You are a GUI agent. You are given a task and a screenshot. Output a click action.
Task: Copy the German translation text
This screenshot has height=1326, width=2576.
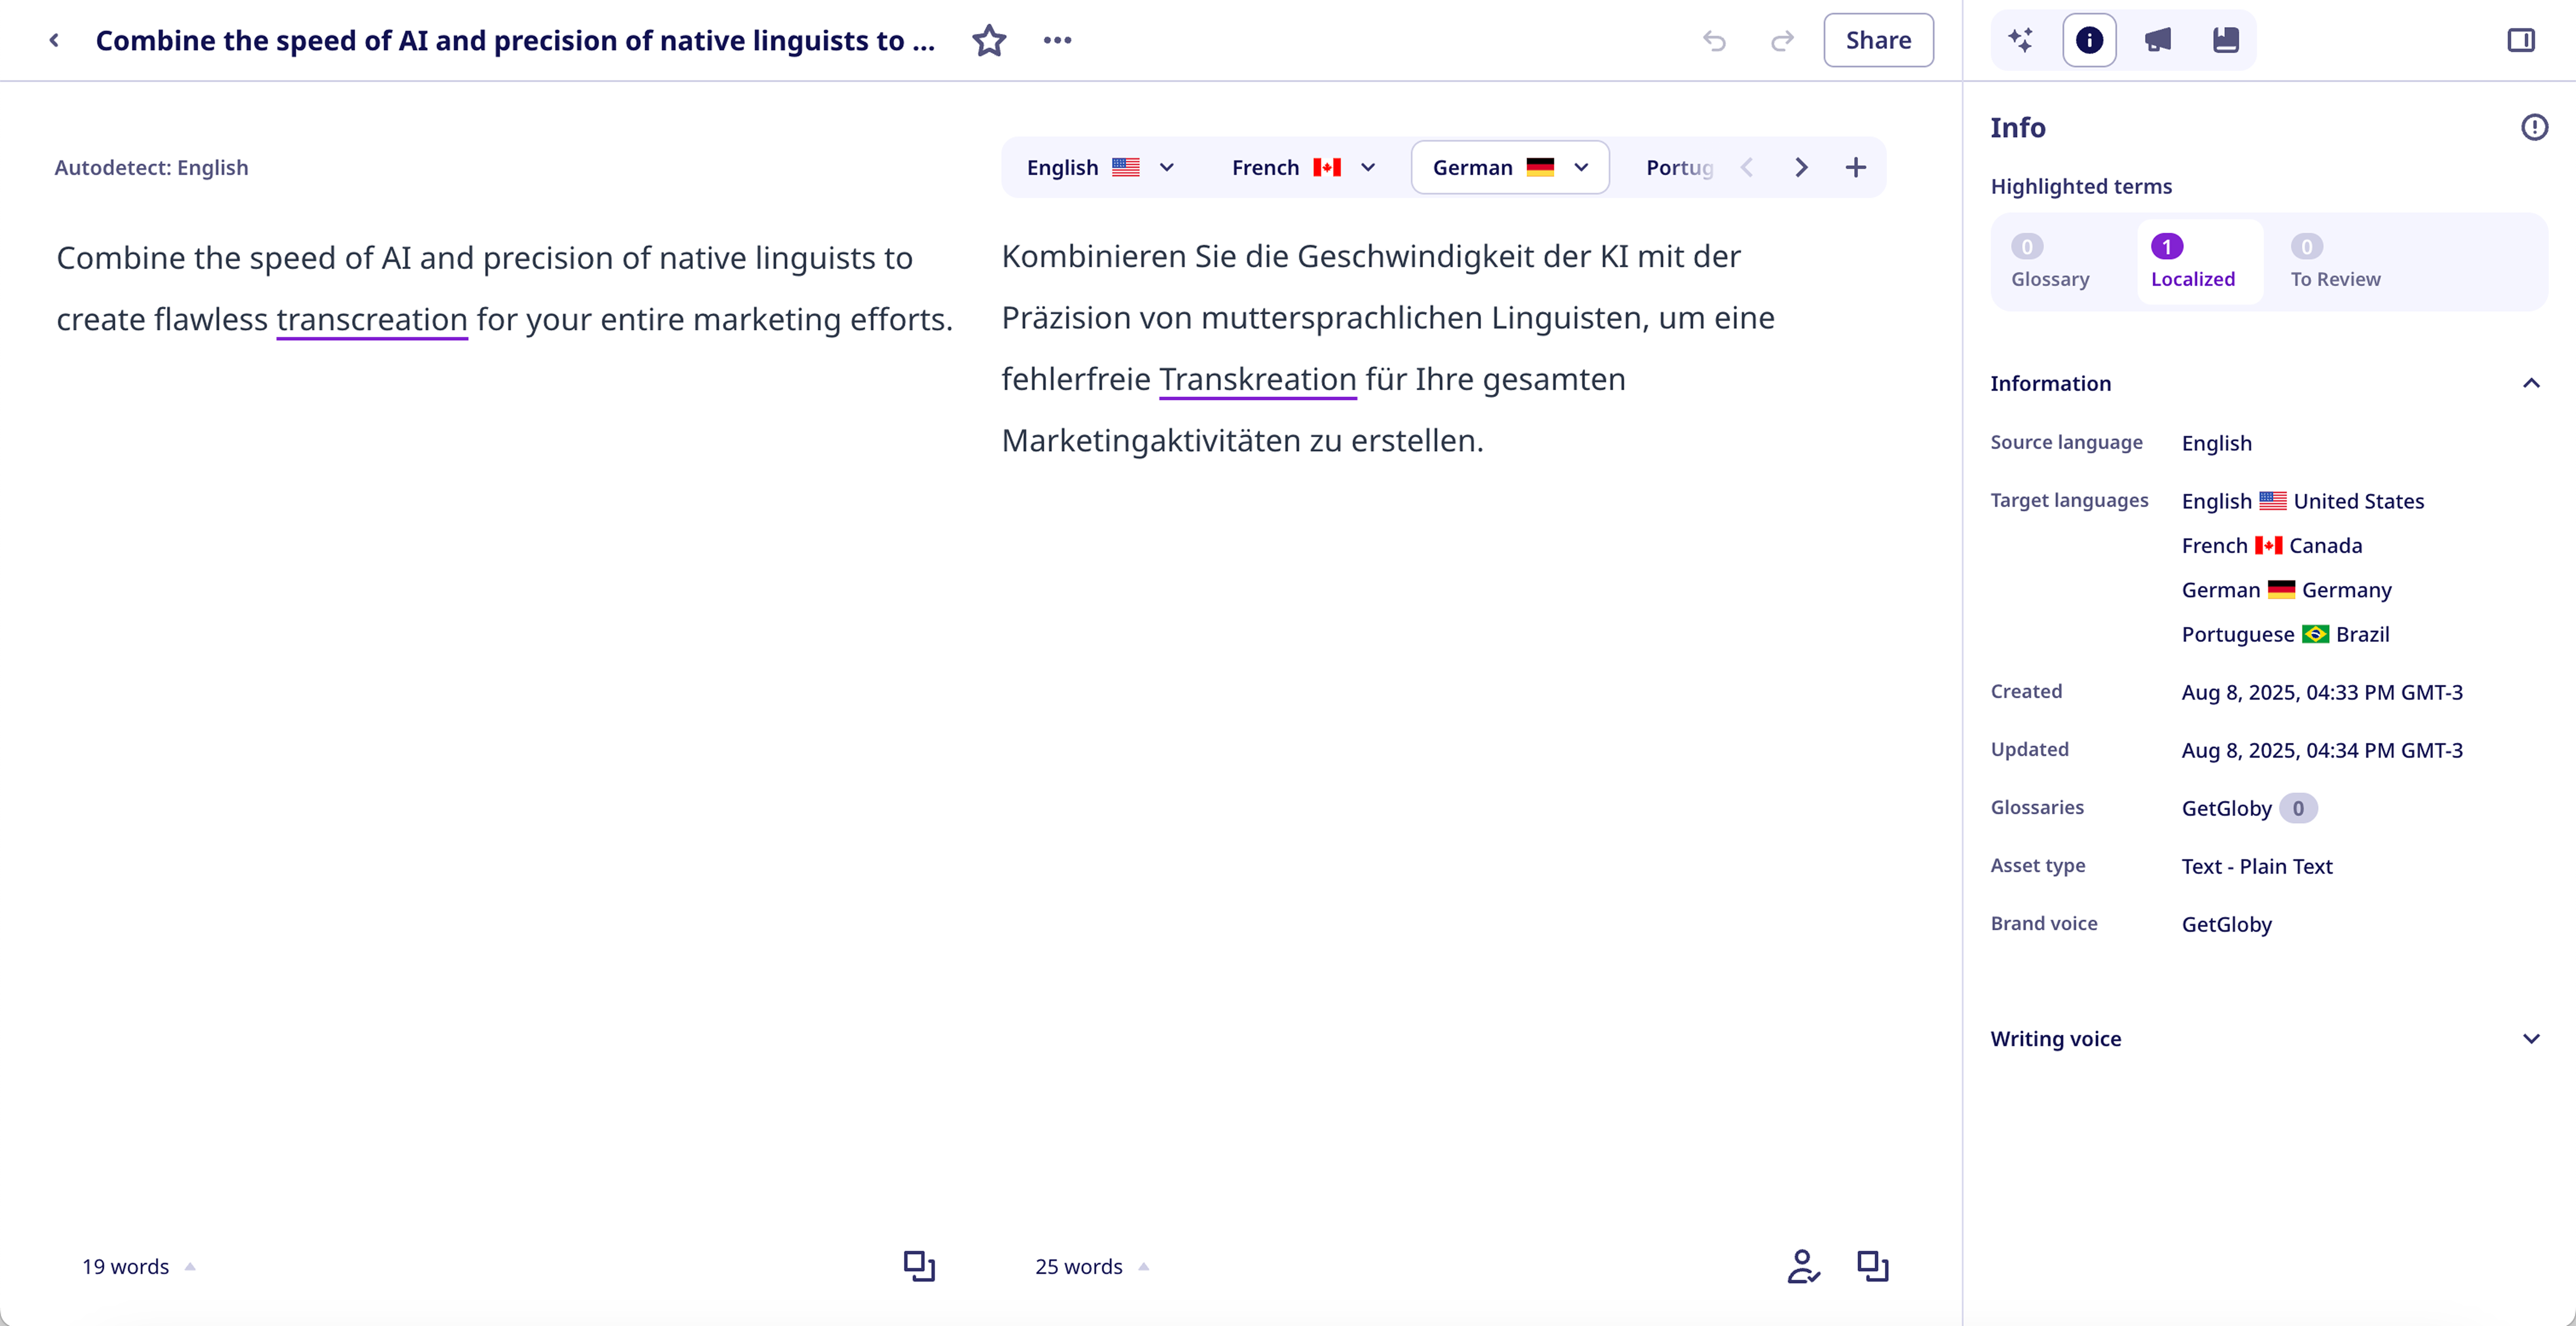(1873, 1265)
